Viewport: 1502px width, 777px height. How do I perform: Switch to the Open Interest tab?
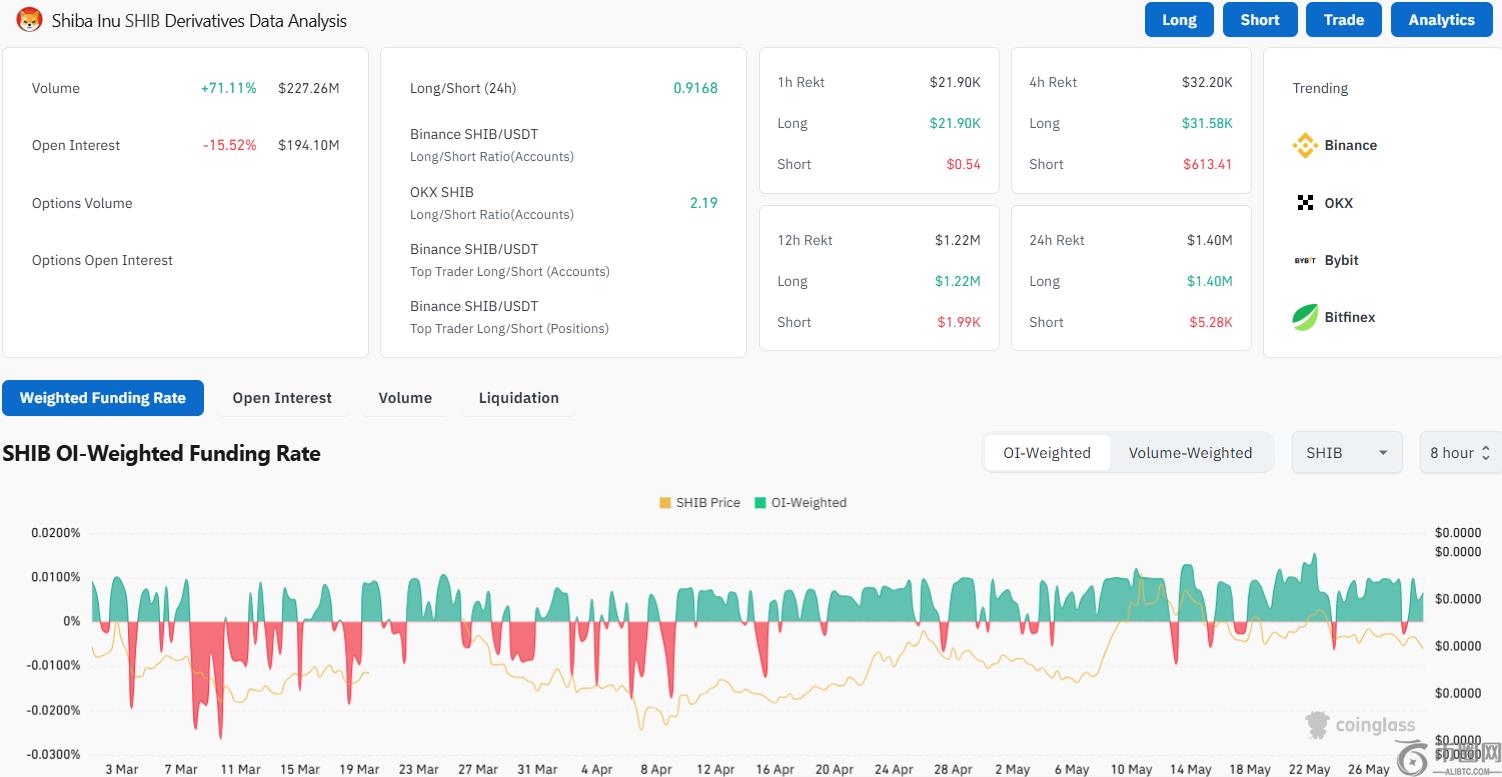tap(282, 398)
